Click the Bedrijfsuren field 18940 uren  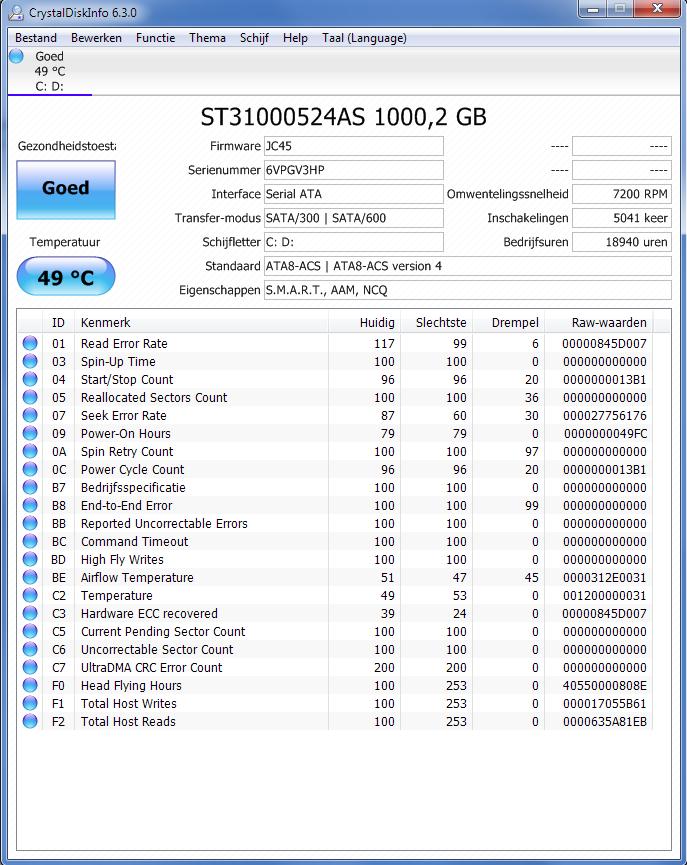[622, 242]
